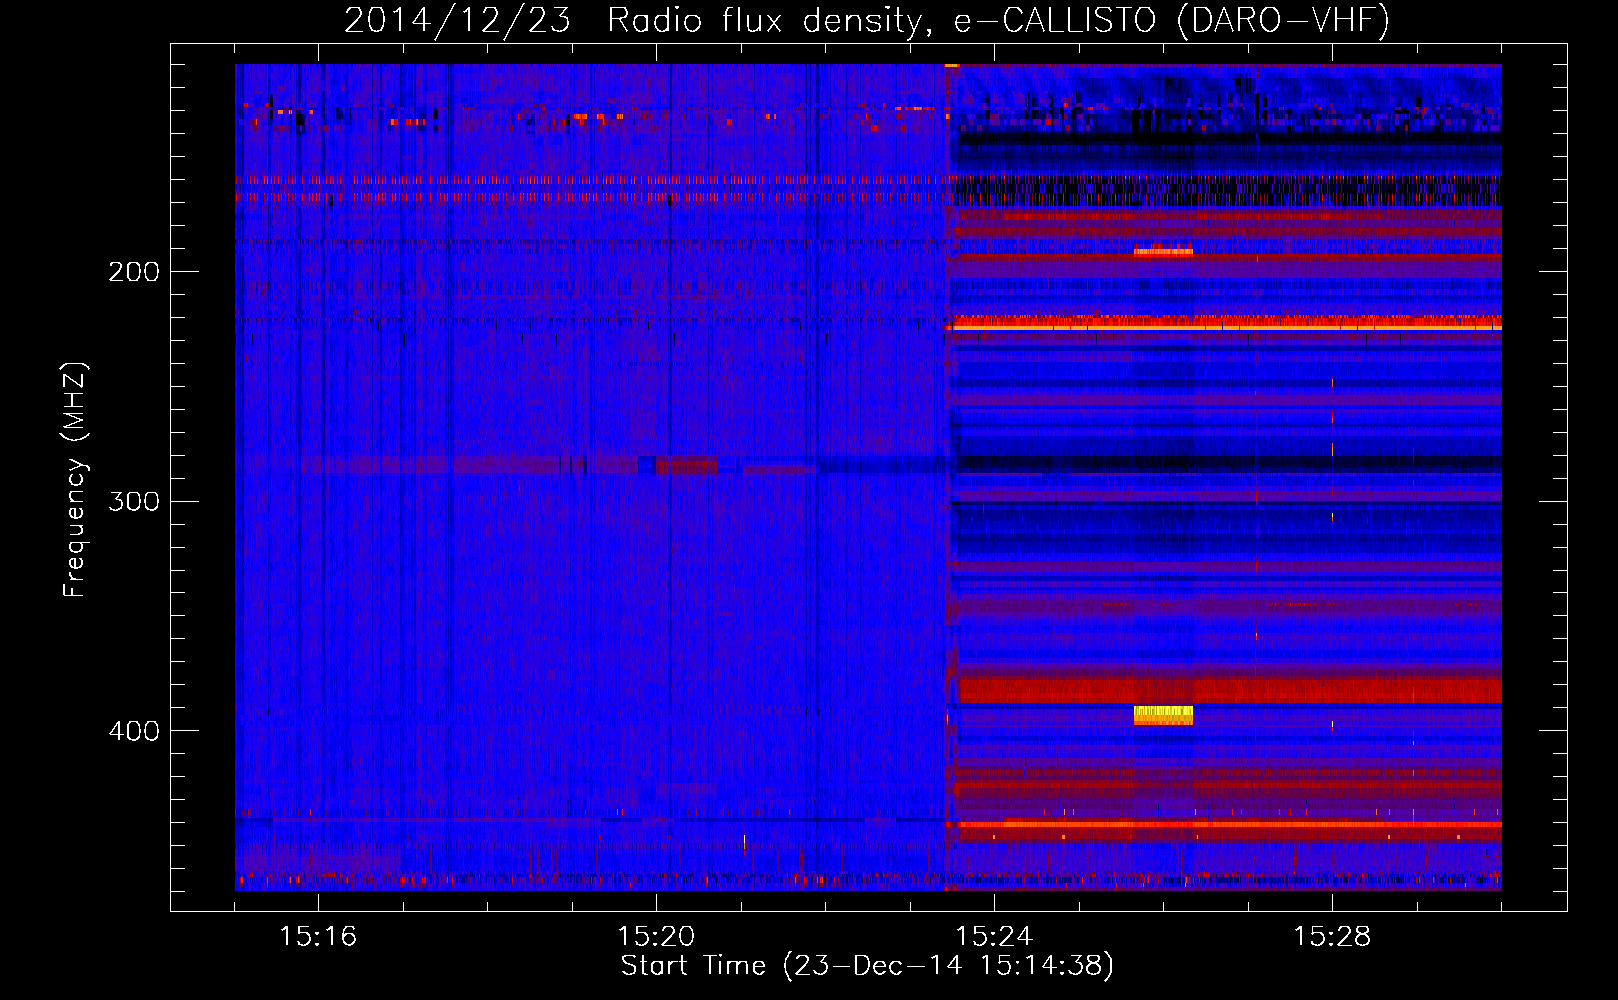The image size is (1618, 1000).
Task: Click the plot title mentioning e-CALLISTO (DARO-VHF)
Action: [867, 20]
